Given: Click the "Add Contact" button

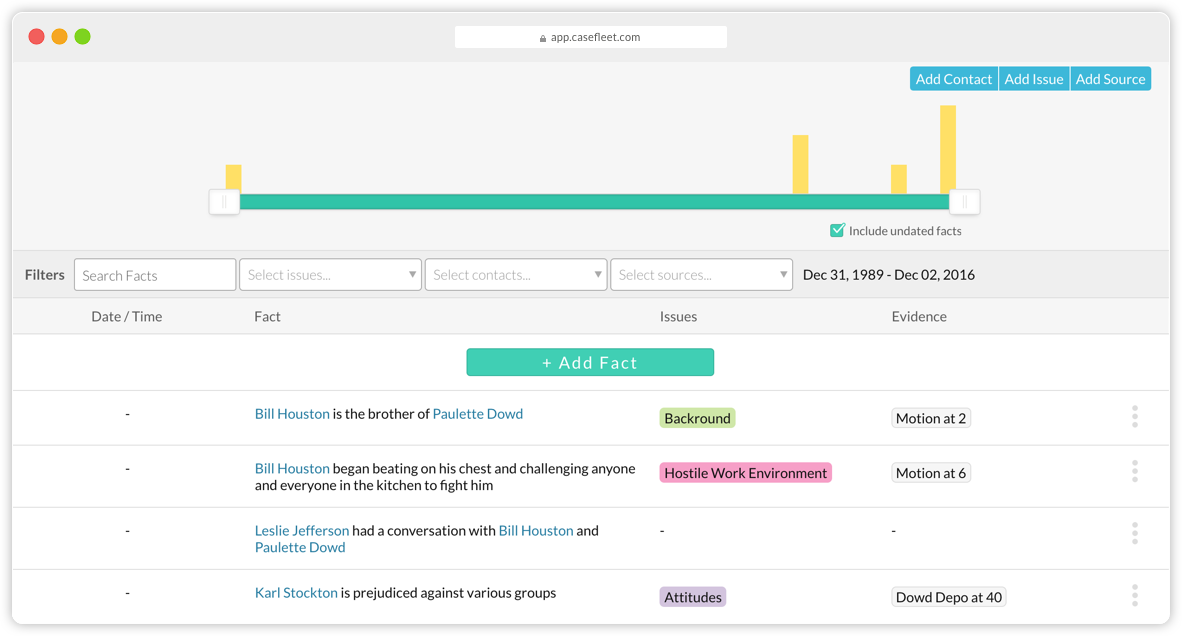Looking at the screenshot, I should [x=953, y=78].
